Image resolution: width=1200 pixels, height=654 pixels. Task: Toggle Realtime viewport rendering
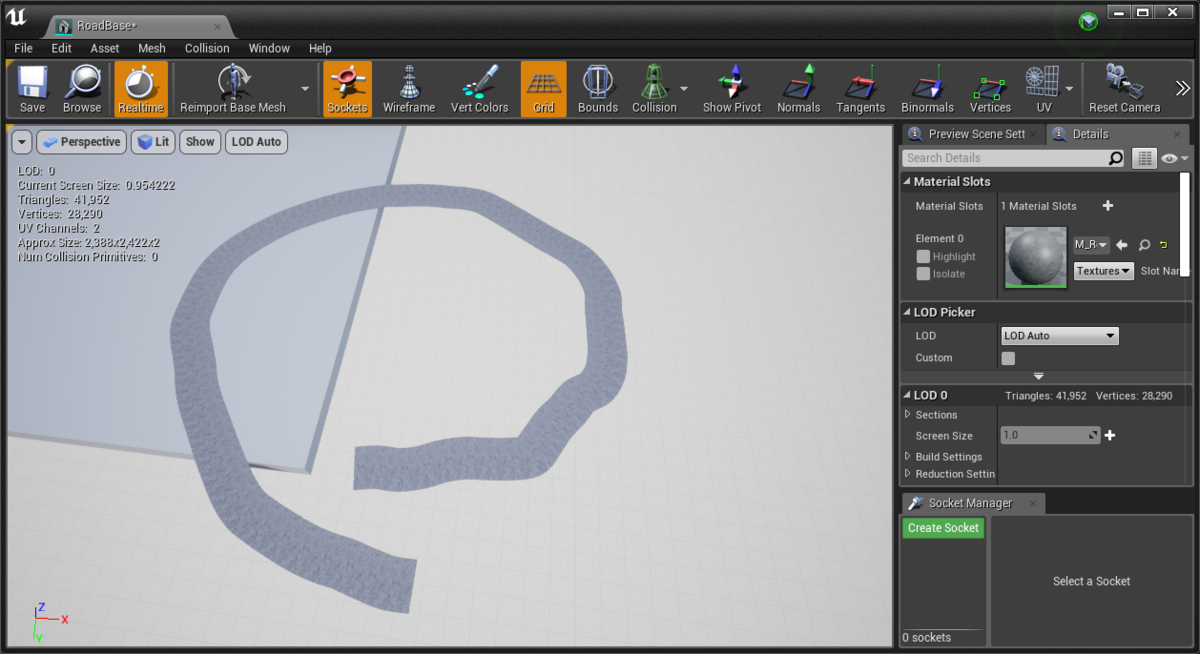[141, 89]
